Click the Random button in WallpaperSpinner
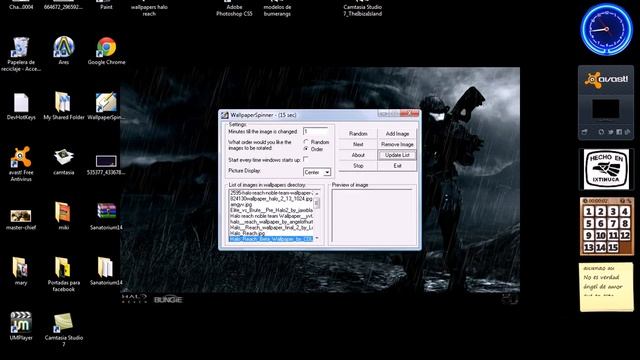This screenshot has width=640, height=360. point(358,134)
